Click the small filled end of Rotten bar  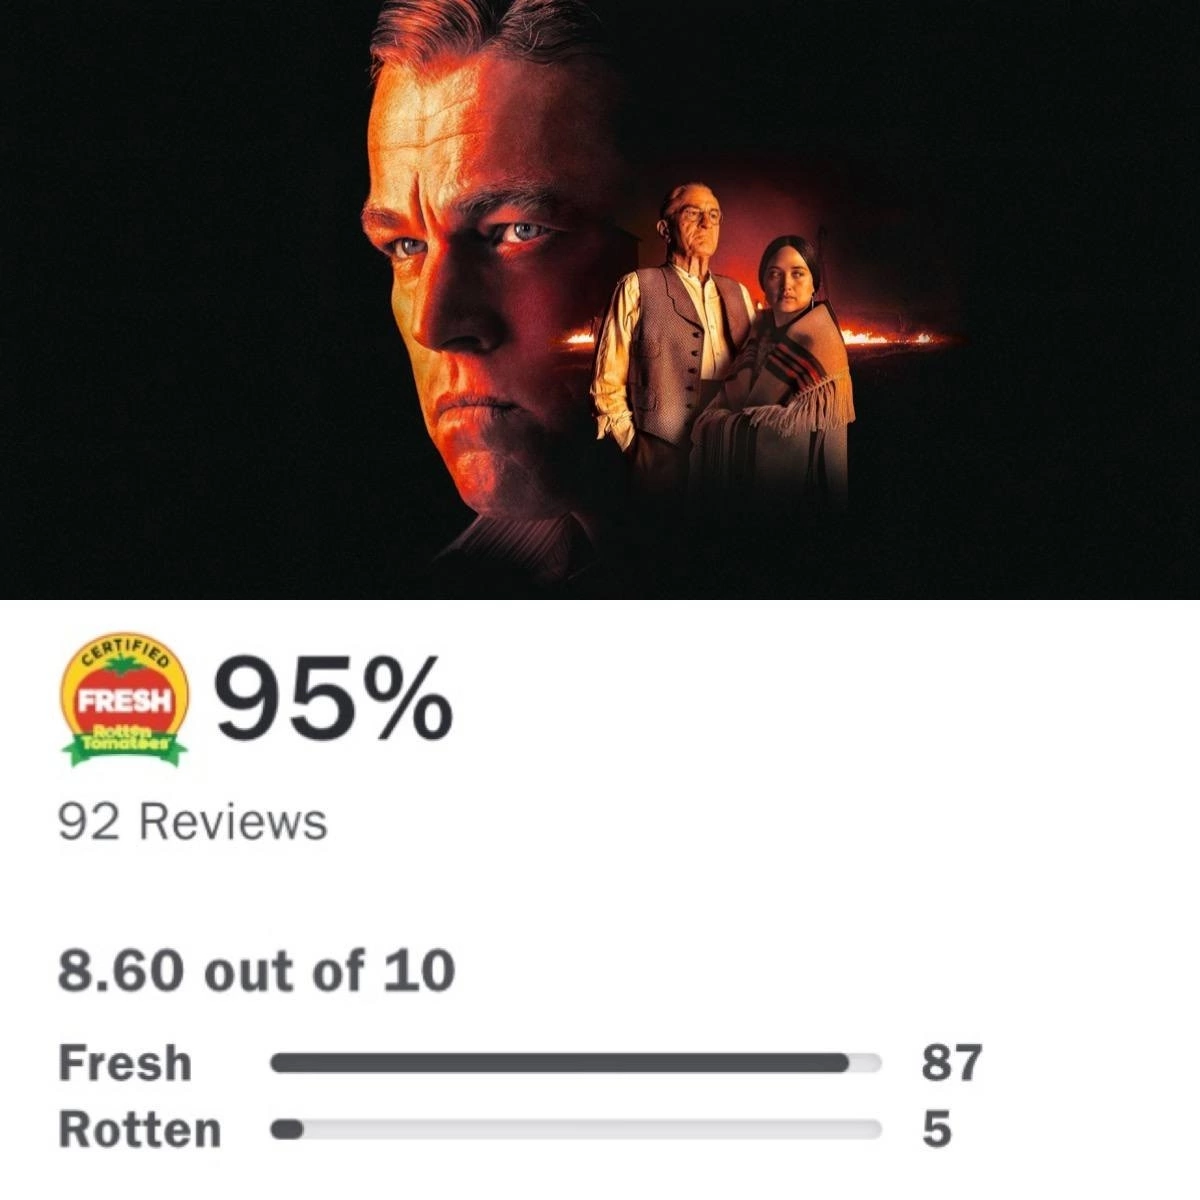[x=287, y=1130]
